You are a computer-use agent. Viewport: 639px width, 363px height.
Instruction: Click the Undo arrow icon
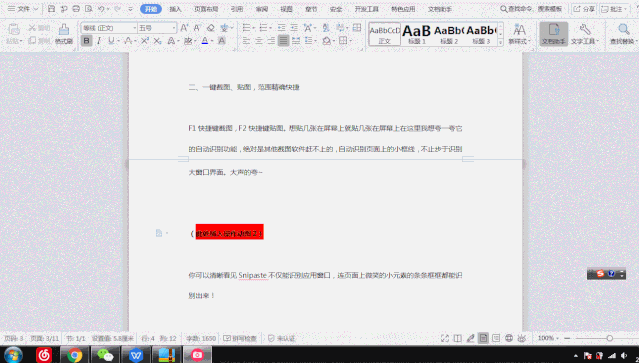(101, 9)
